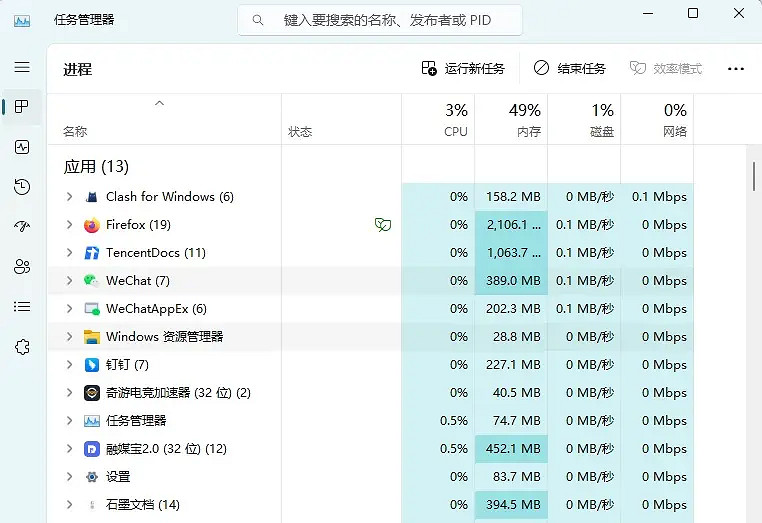Open the App history page icon
The height and width of the screenshot is (523, 762).
coord(22,187)
